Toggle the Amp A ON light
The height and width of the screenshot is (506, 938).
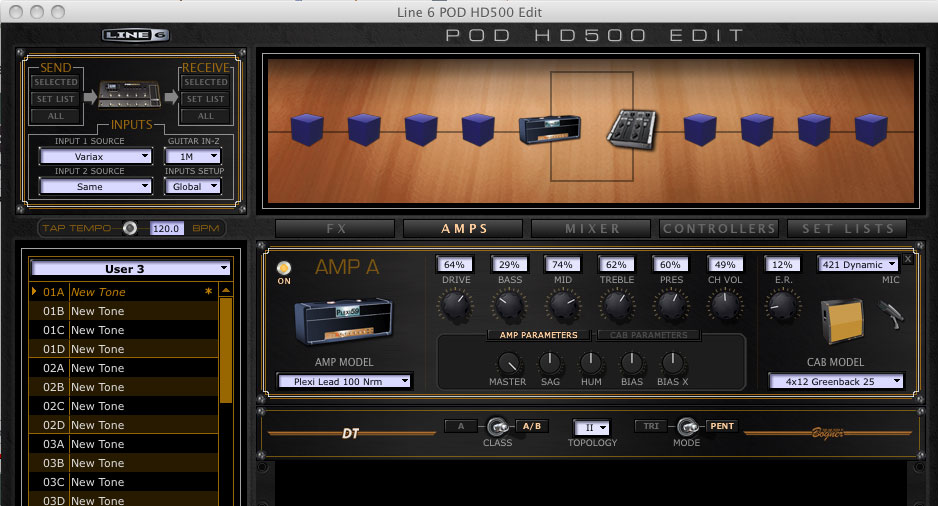point(284,267)
